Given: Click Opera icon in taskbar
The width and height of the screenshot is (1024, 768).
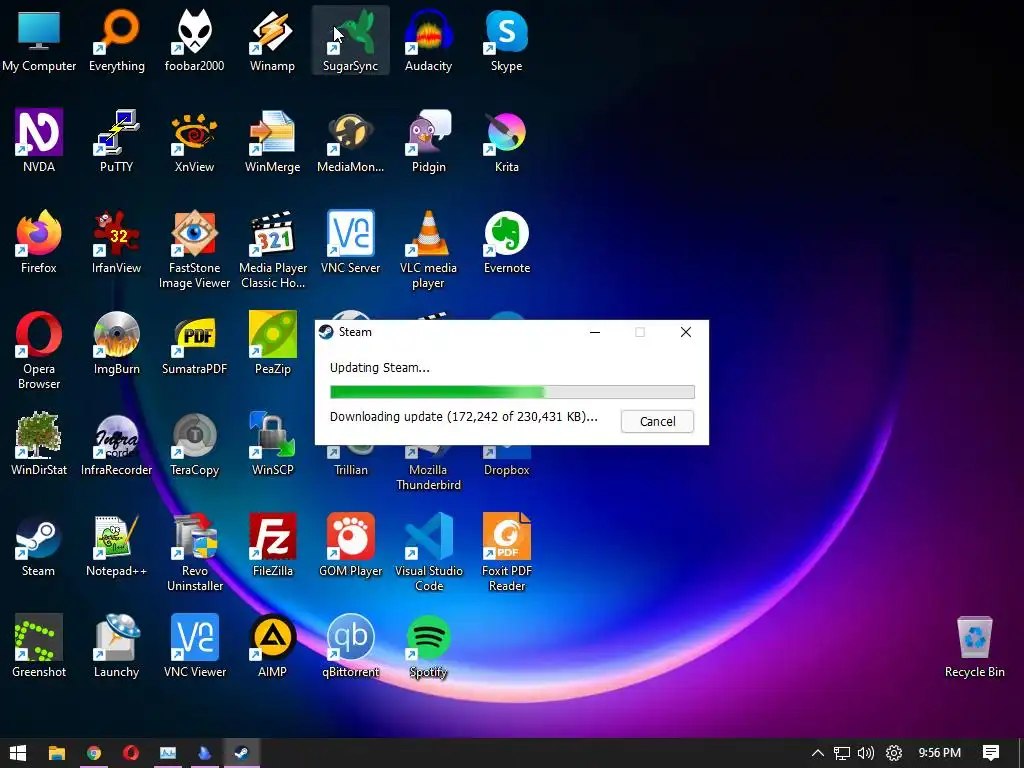Looking at the screenshot, I should point(131,753).
